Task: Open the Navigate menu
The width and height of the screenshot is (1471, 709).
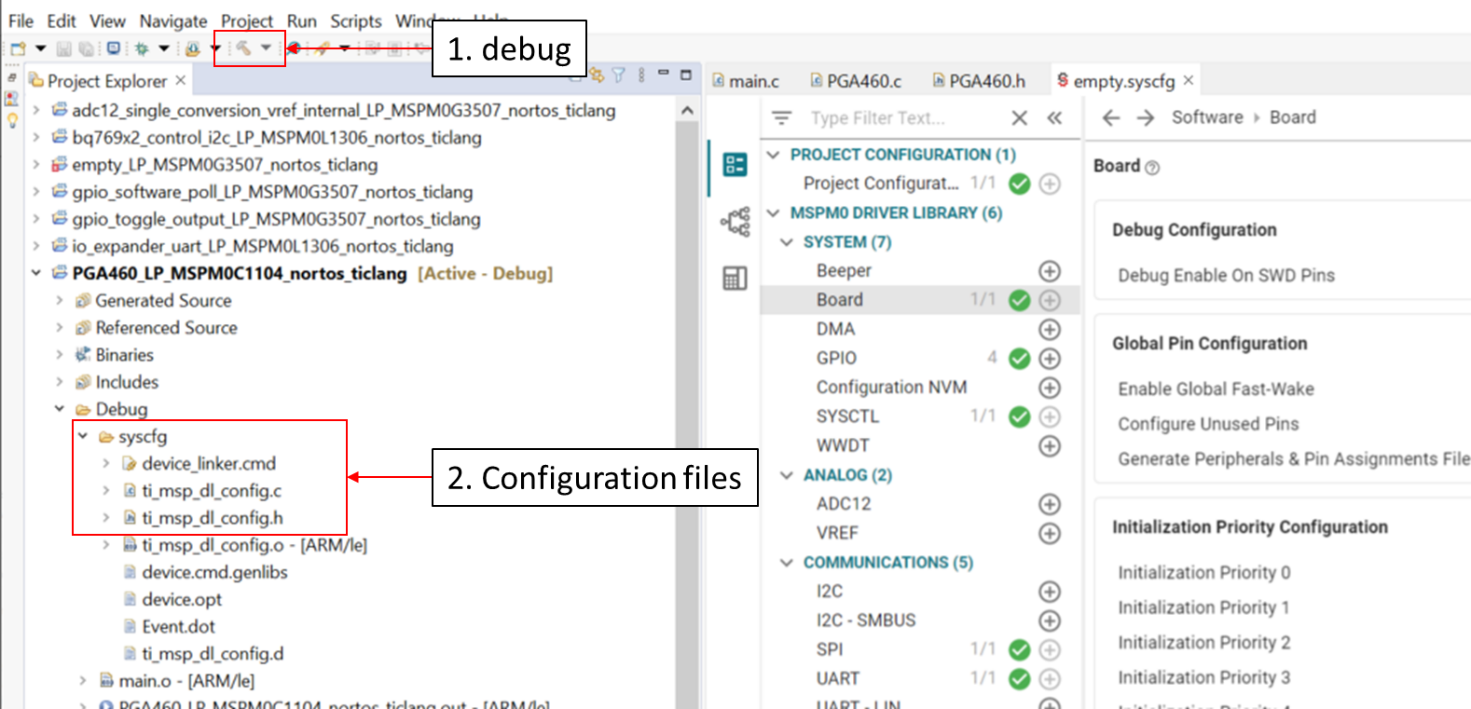Action: click(173, 21)
